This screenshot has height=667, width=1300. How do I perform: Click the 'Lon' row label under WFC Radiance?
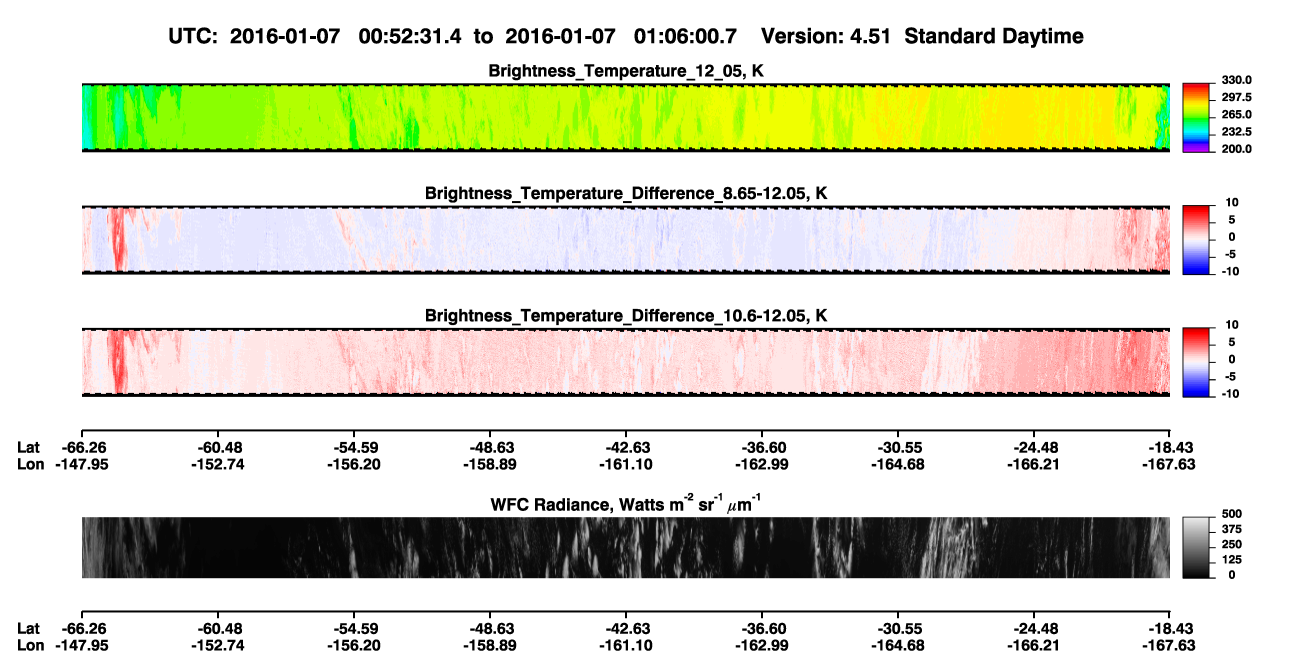coord(30,645)
